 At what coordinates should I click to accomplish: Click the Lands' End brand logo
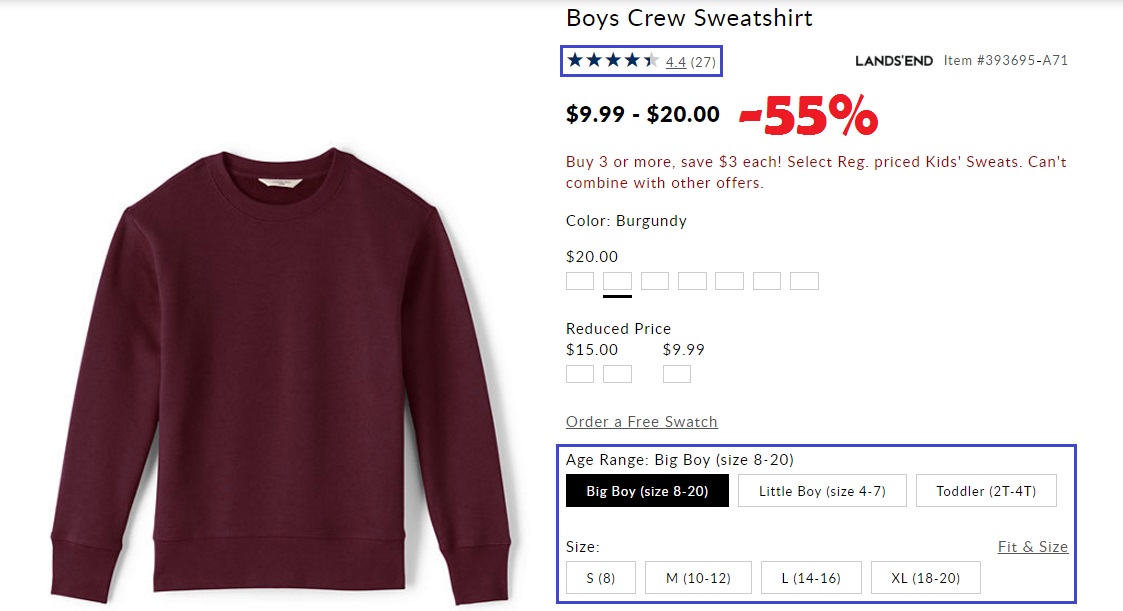click(894, 61)
